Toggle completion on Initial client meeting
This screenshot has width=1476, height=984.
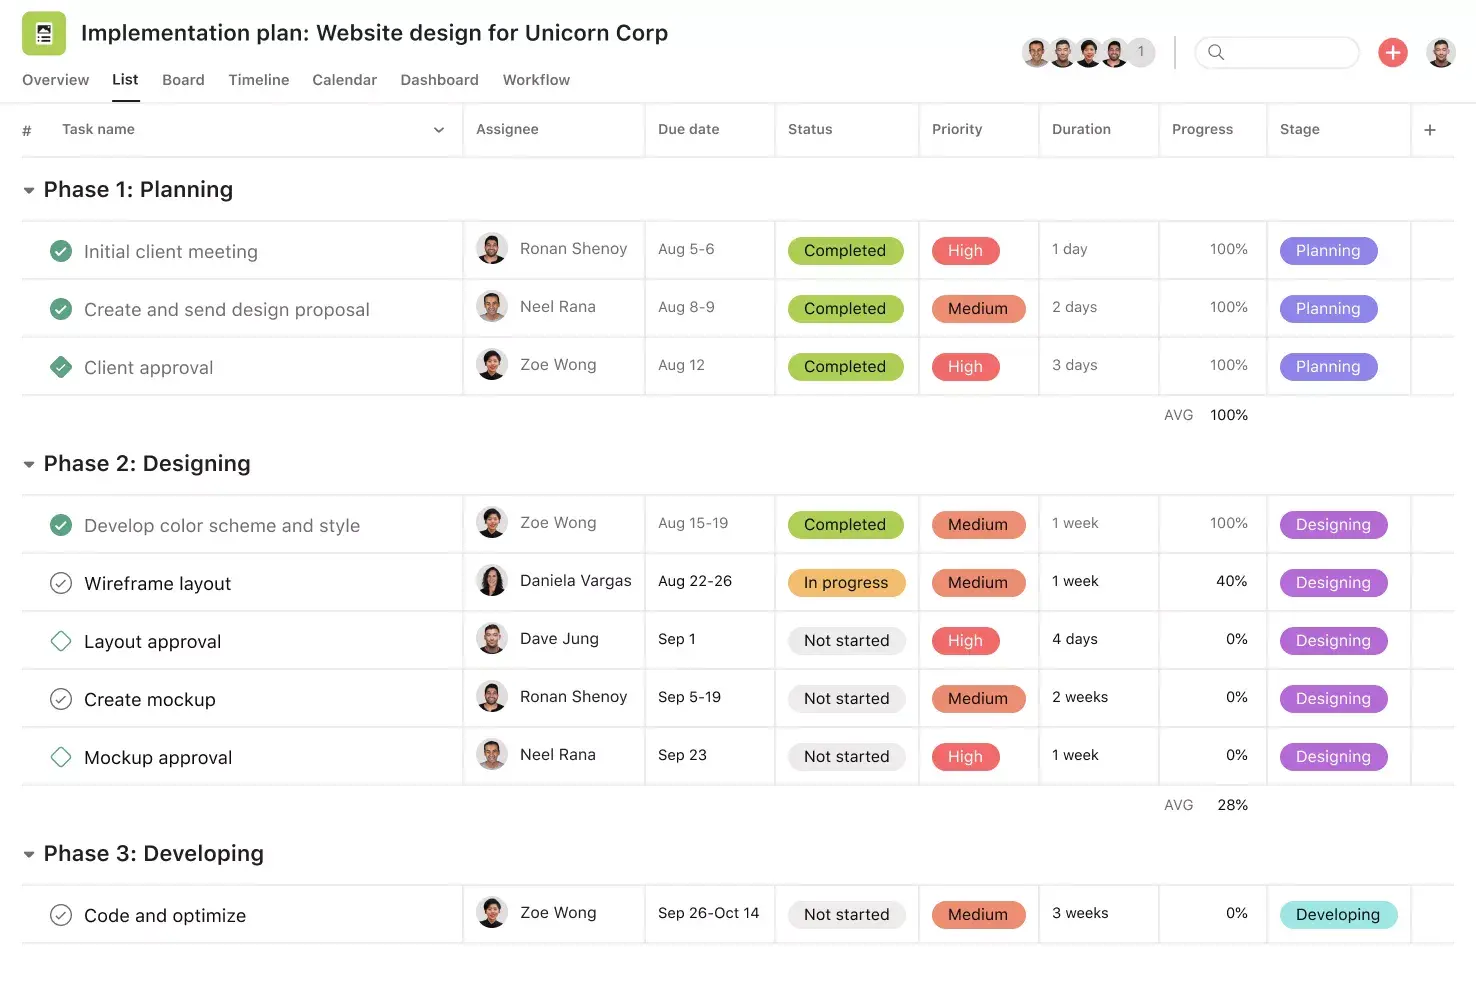[61, 251]
